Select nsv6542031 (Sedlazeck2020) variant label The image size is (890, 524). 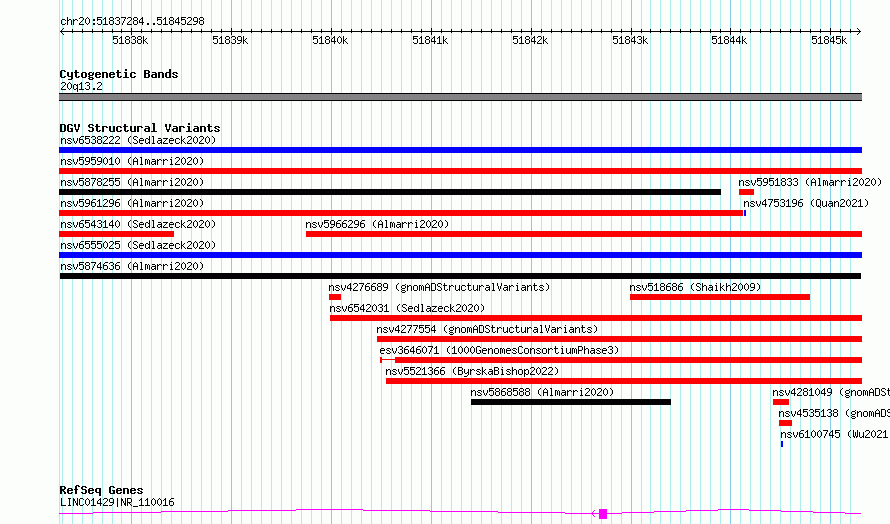407,308
